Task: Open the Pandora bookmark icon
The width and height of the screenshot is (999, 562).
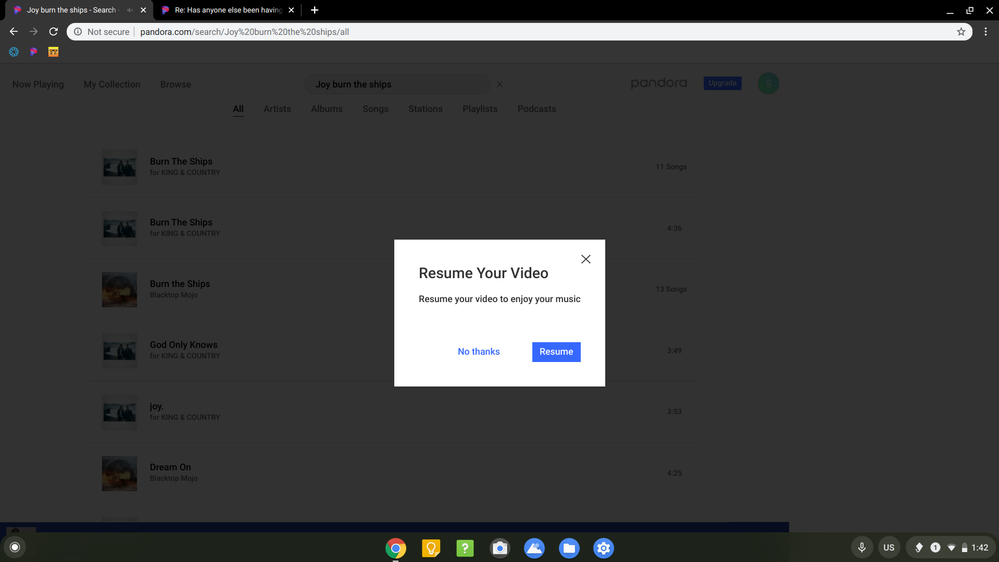Action: (34, 52)
